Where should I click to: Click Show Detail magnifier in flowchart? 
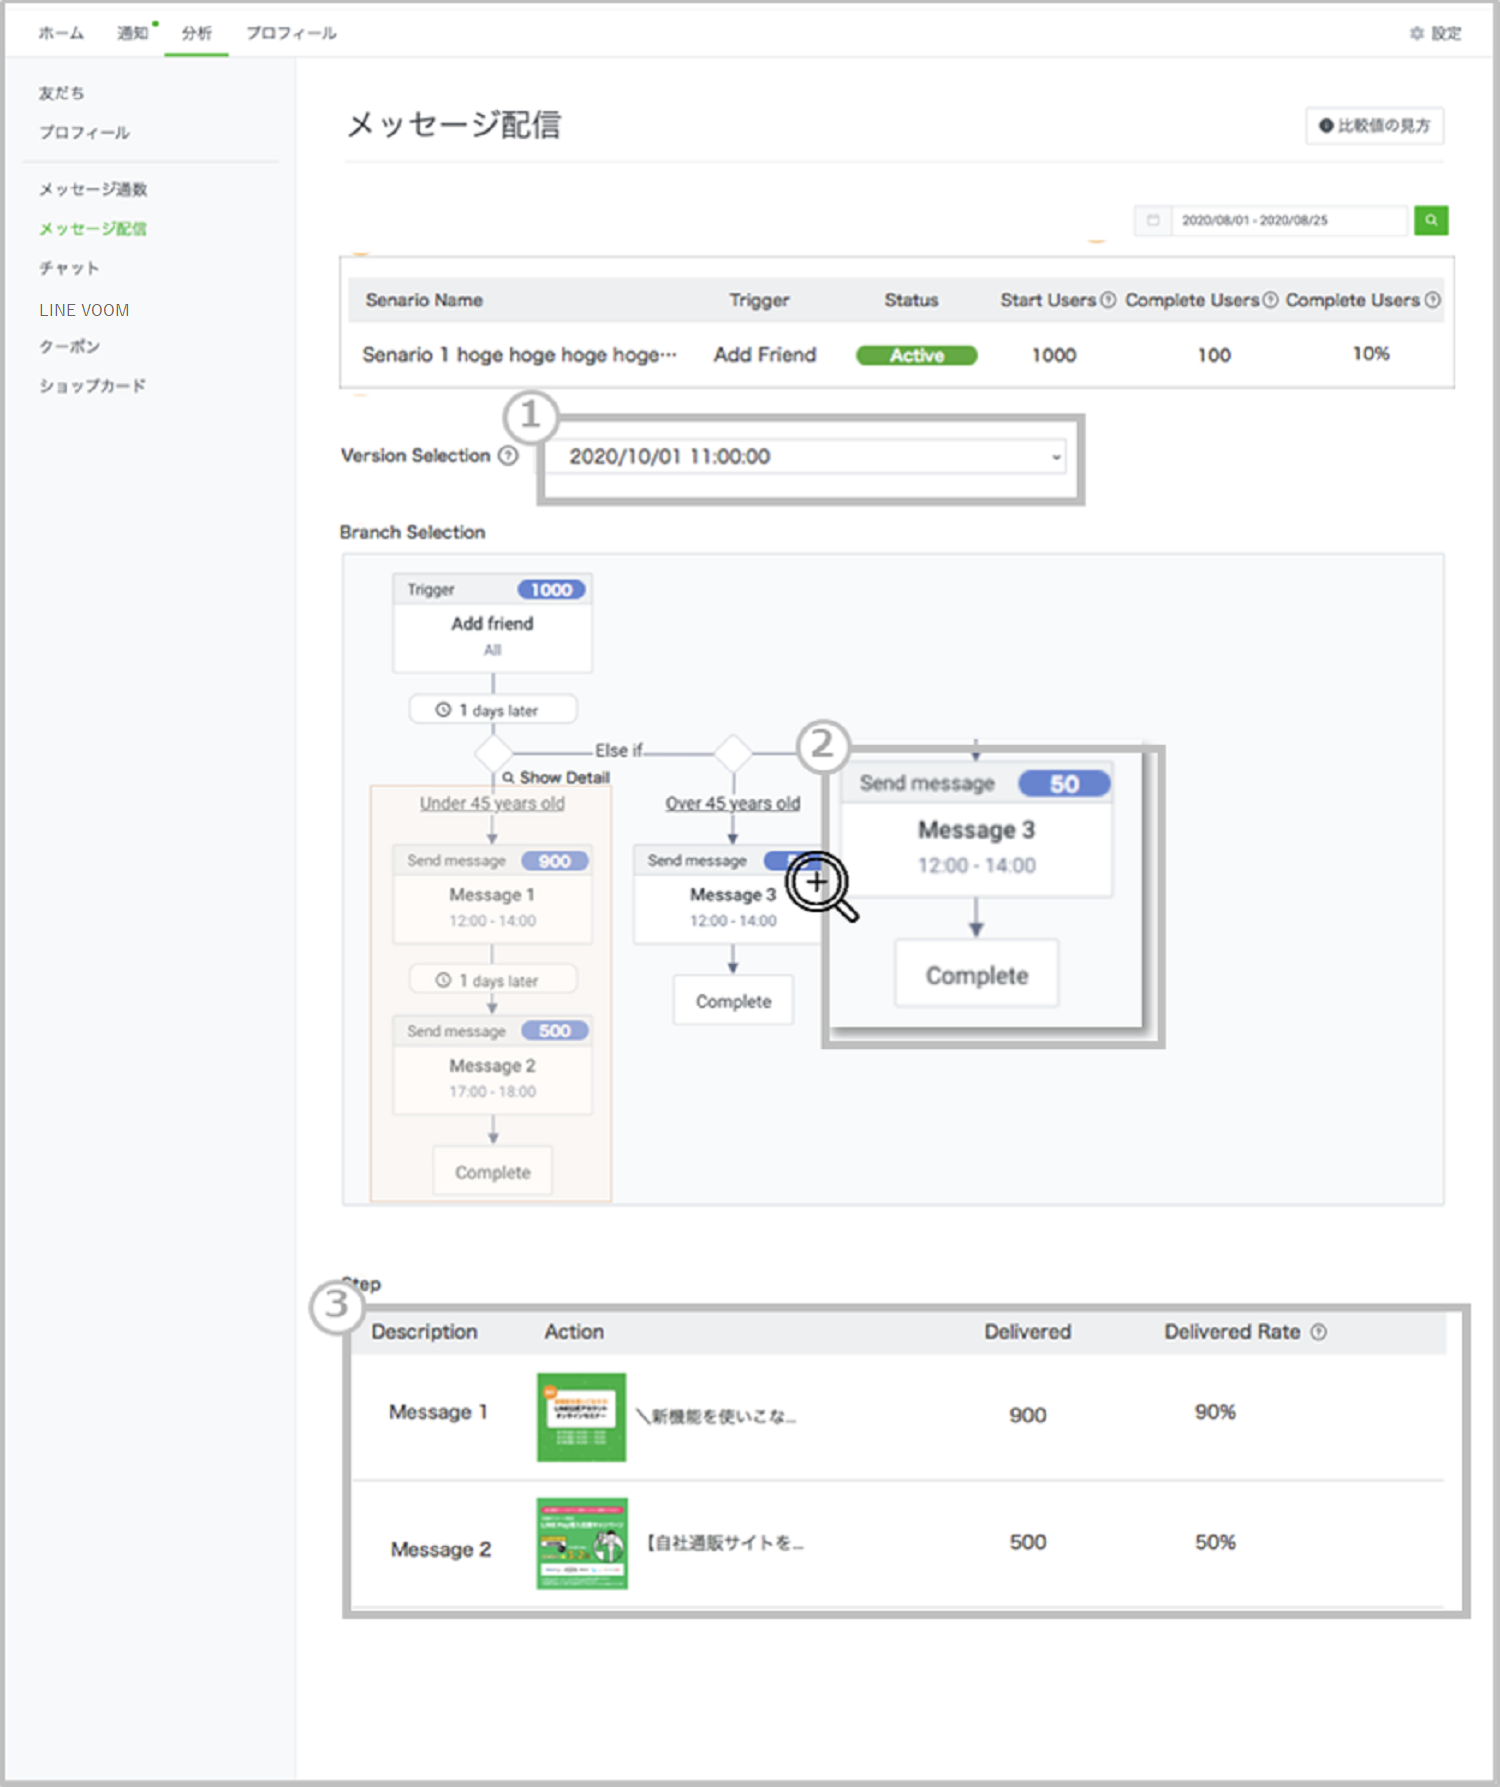pos(509,777)
